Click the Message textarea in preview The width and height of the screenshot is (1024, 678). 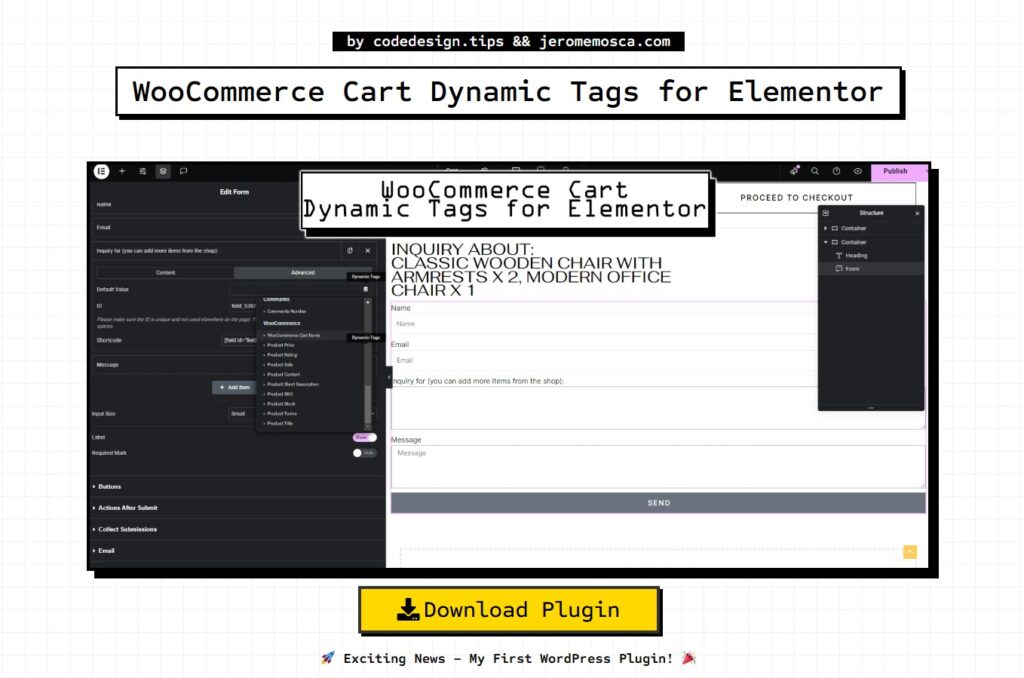658,467
